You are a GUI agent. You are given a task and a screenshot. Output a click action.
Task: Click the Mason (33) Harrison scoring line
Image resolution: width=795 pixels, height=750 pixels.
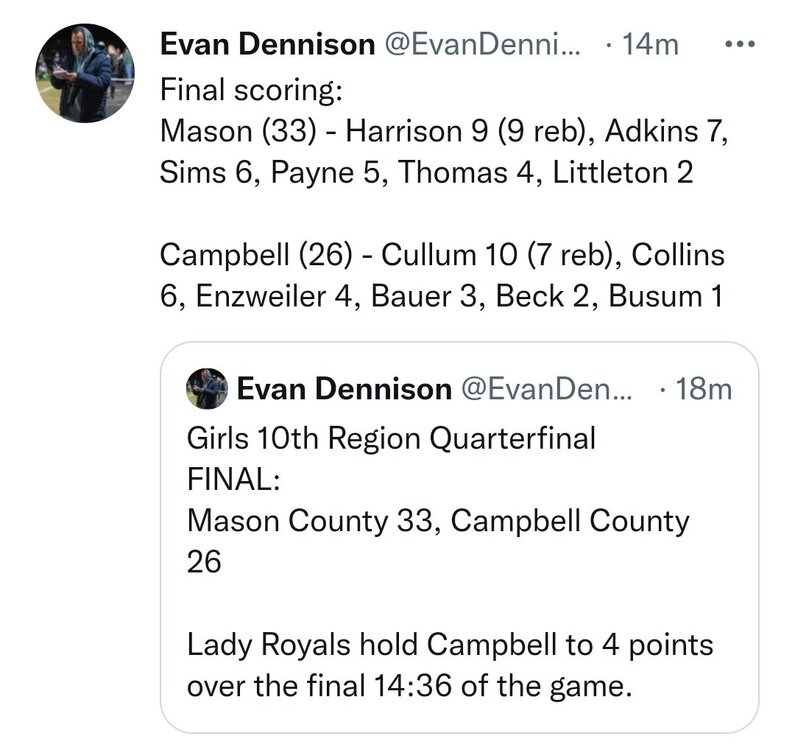click(x=444, y=131)
